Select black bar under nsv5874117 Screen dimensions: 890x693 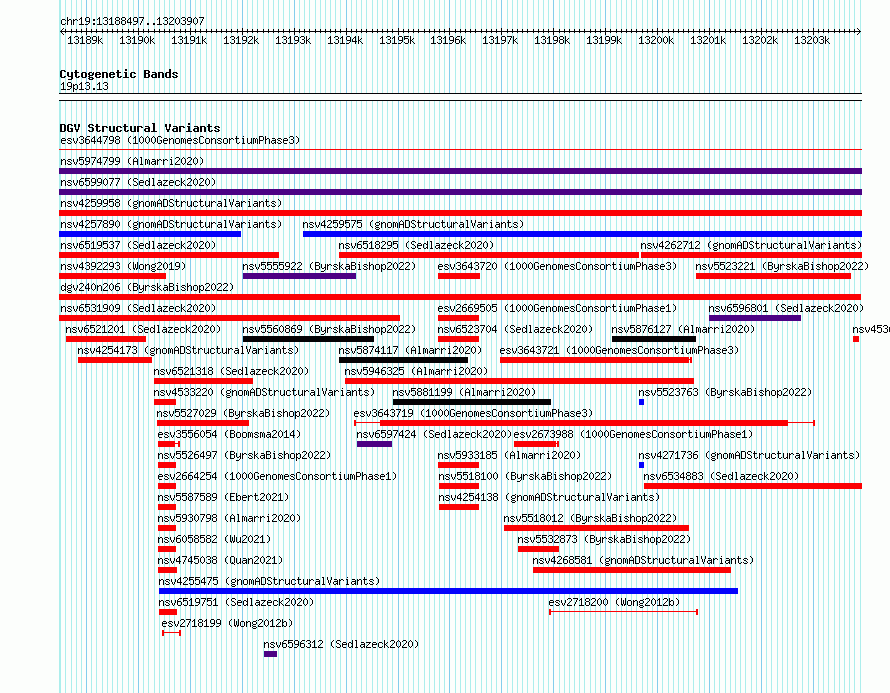[404, 360]
